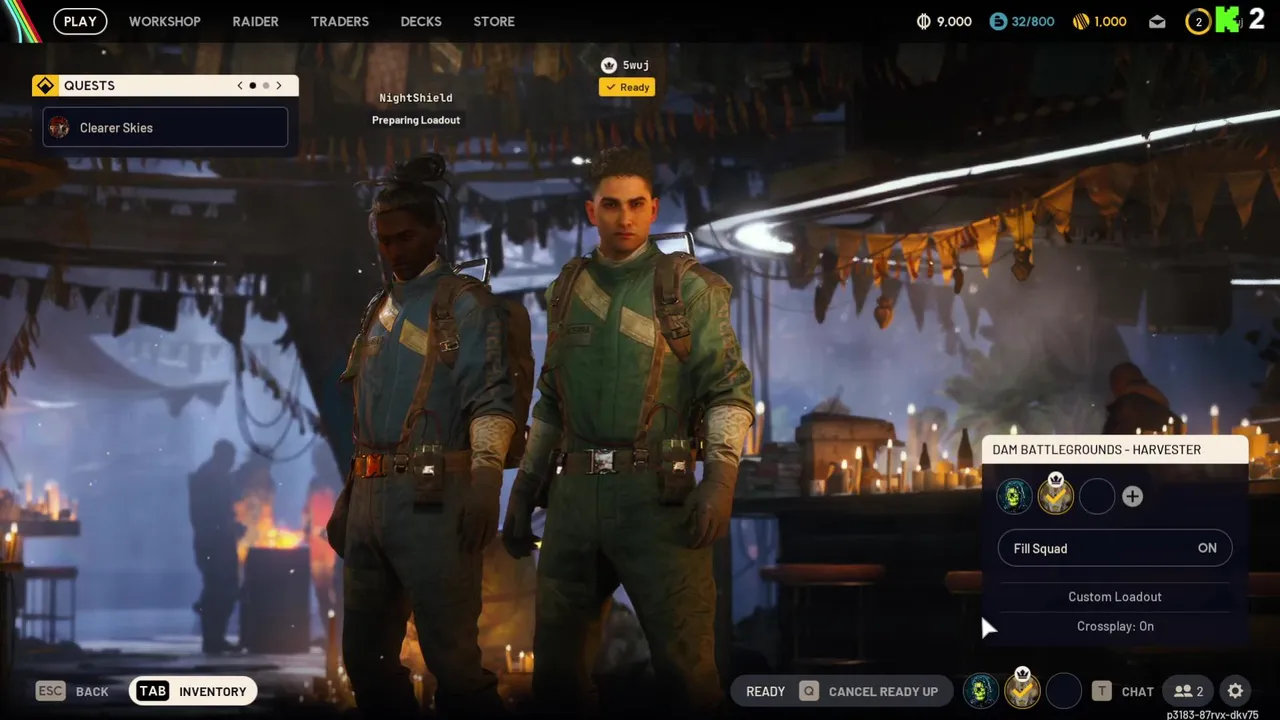Click the ESC key Back button
Screen dimensions: 1280x720
(72, 691)
